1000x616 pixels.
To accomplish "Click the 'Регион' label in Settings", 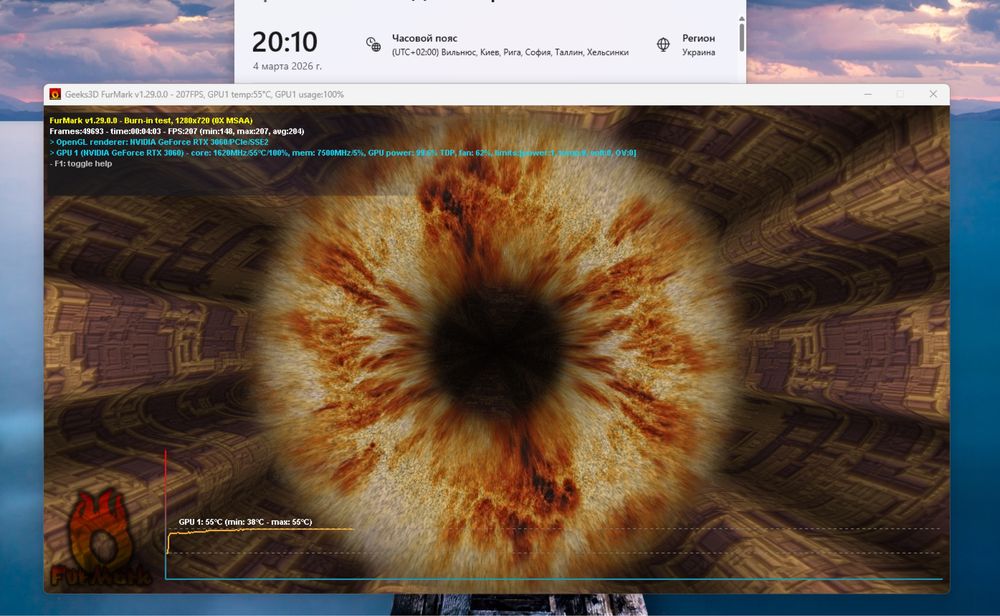I will [698, 38].
